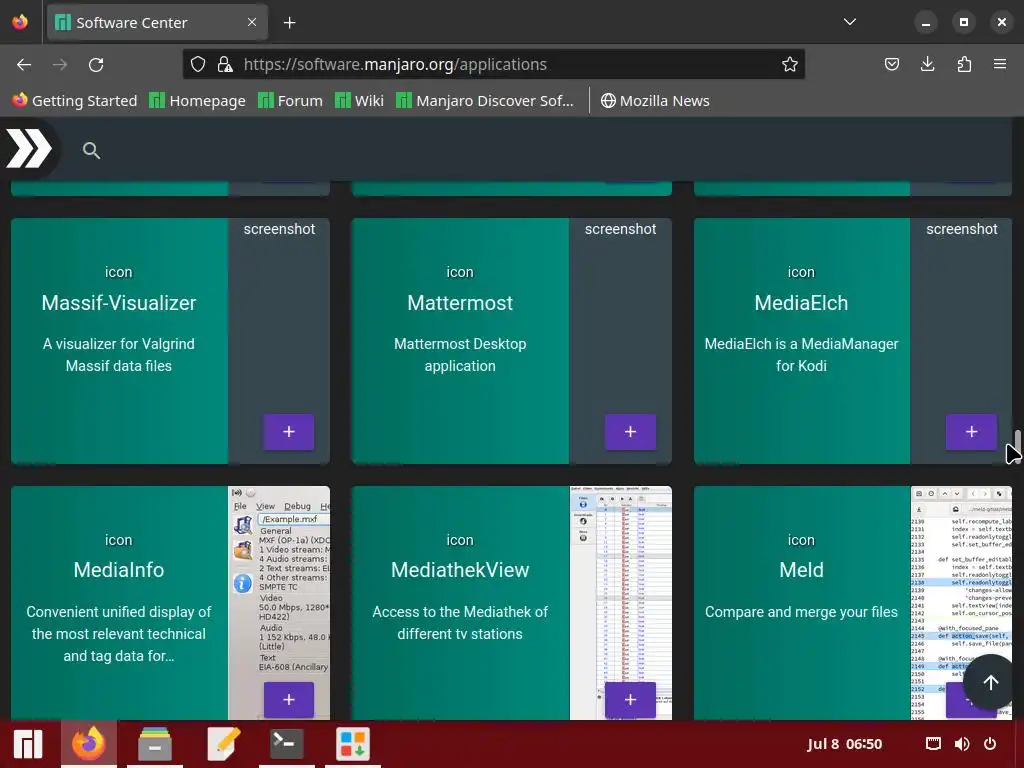Open the power button in tray
Image resolution: width=1024 pixels, height=768 pixels.
(x=990, y=744)
